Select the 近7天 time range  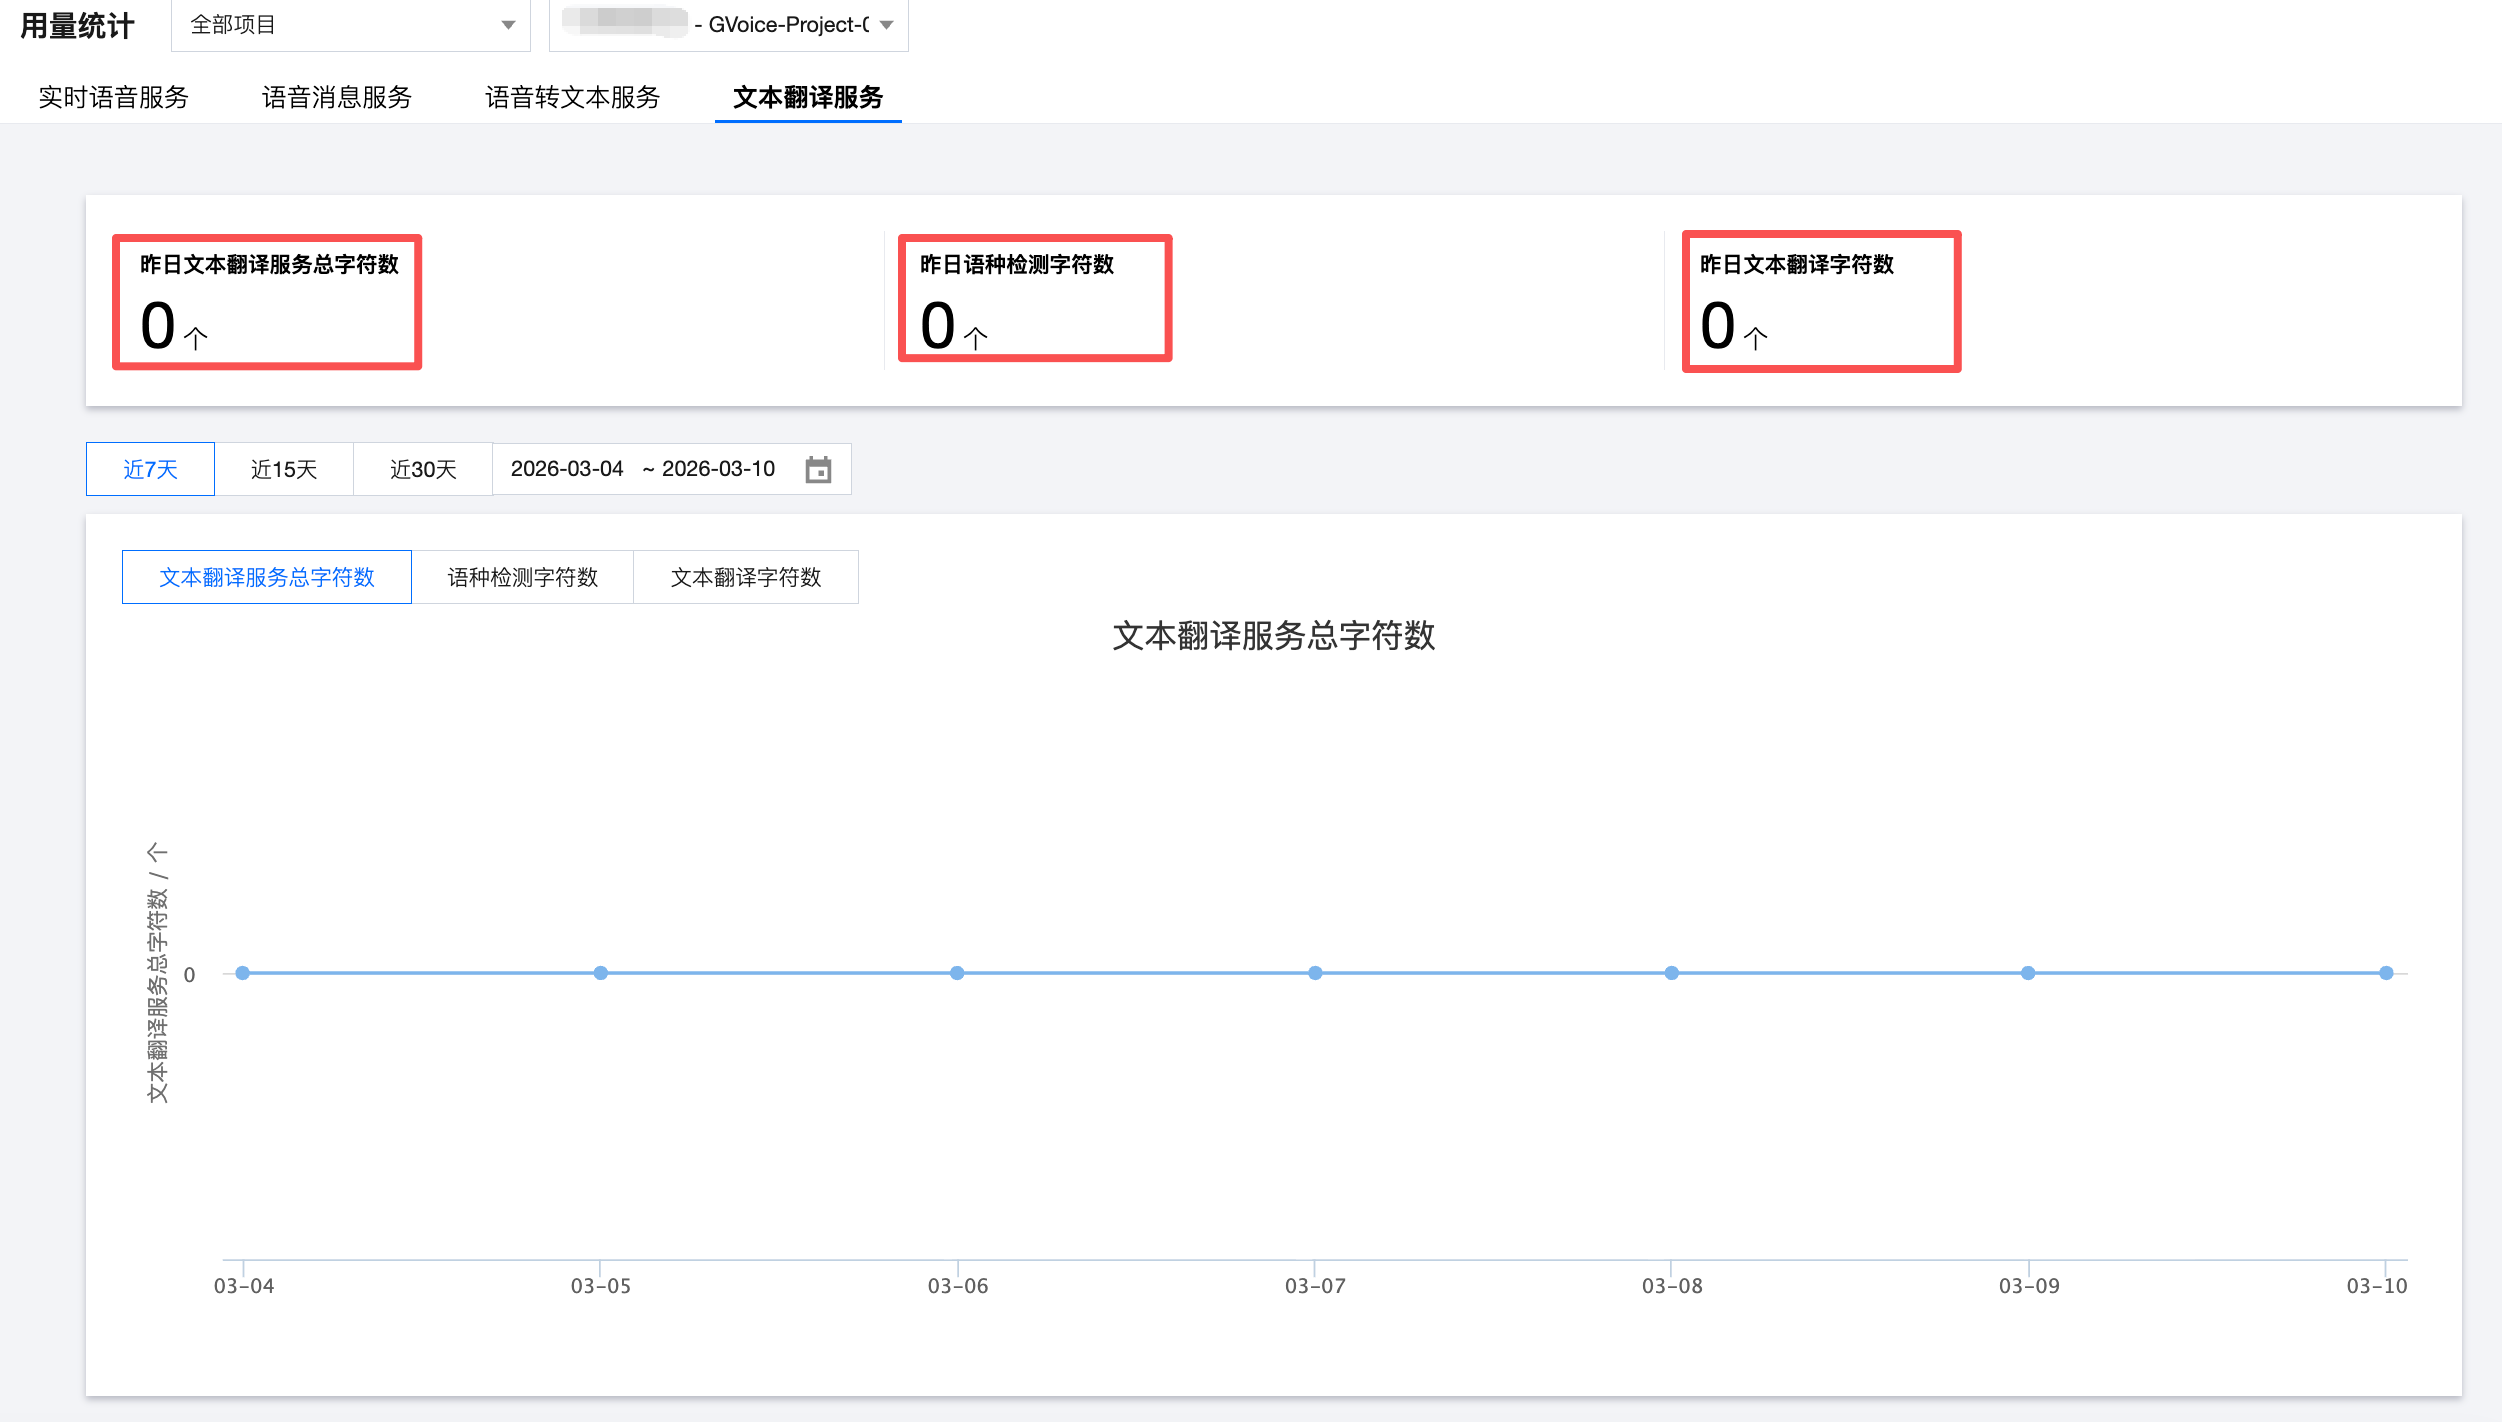tap(150, 469)
